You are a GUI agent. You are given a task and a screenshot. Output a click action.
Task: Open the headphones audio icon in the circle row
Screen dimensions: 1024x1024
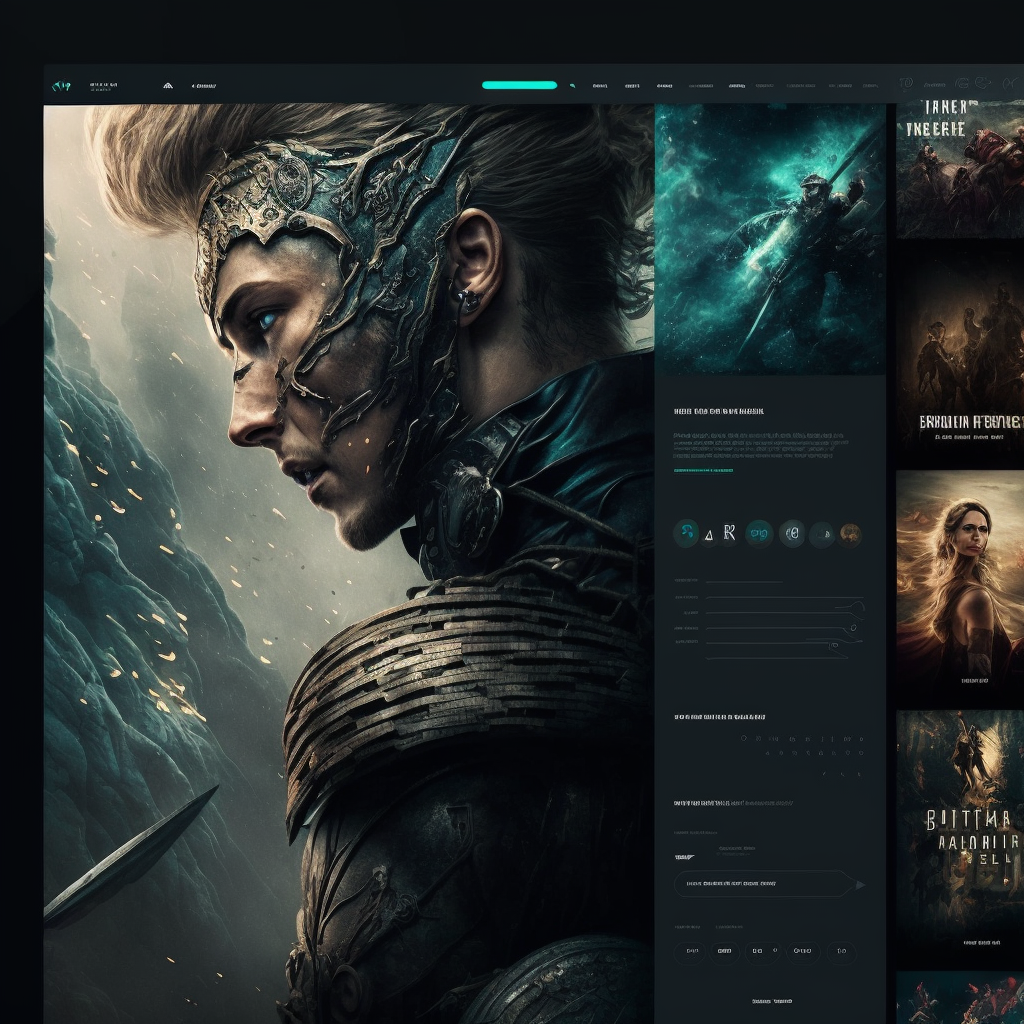point(793,535)
